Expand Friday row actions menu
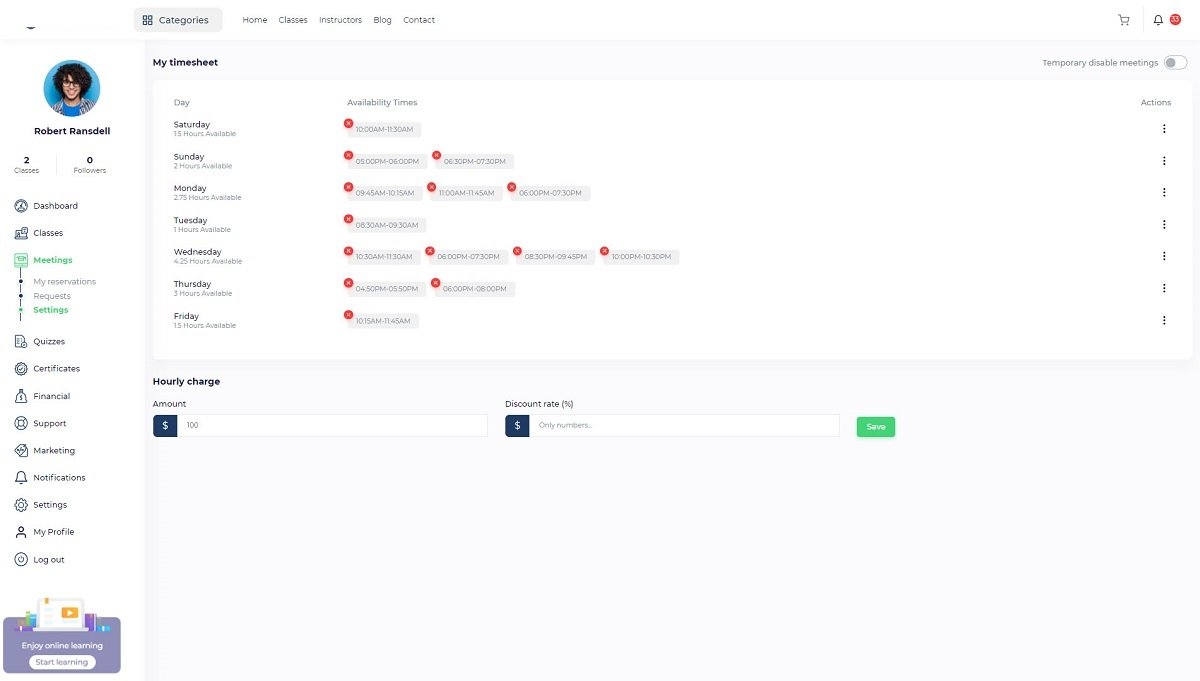Image resolution: width=1200 pixels, height=681 pixels. (x=1164, y=320)
